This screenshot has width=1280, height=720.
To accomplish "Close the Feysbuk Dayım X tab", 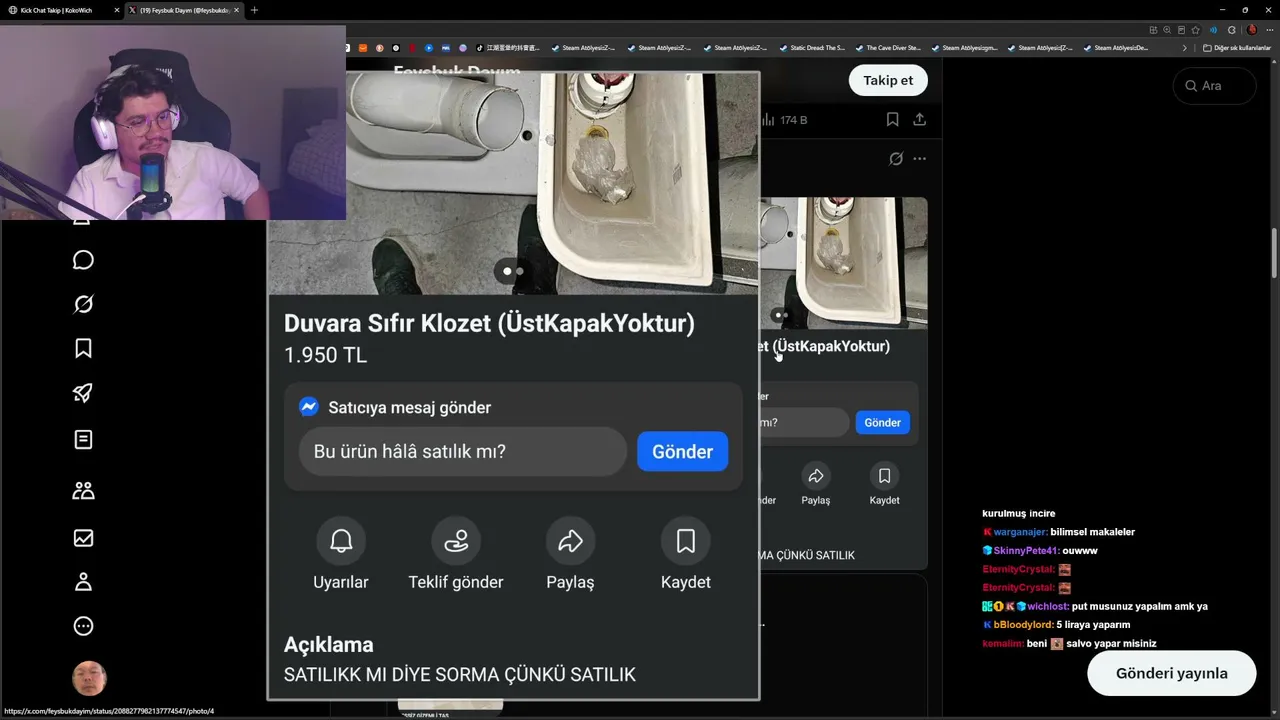I will point(236,10).
